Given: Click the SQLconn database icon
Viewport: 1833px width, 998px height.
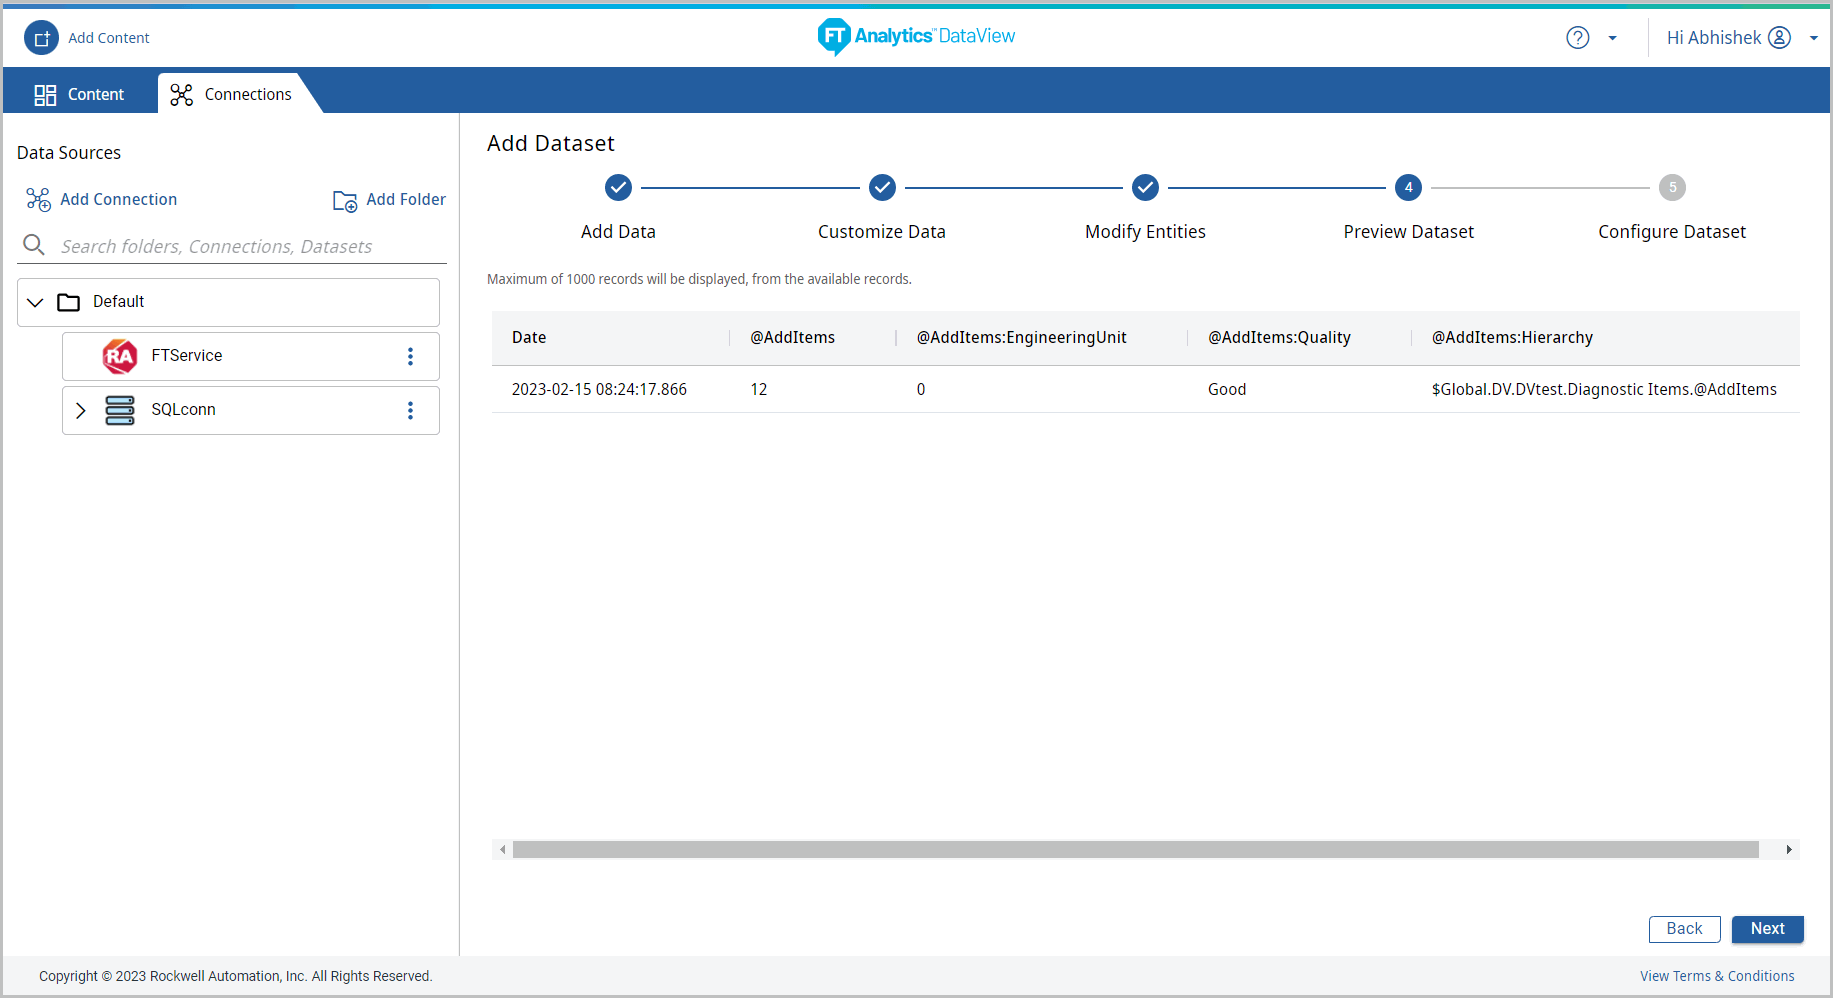Looking at the screenshot, I should (x=120, y=410).
